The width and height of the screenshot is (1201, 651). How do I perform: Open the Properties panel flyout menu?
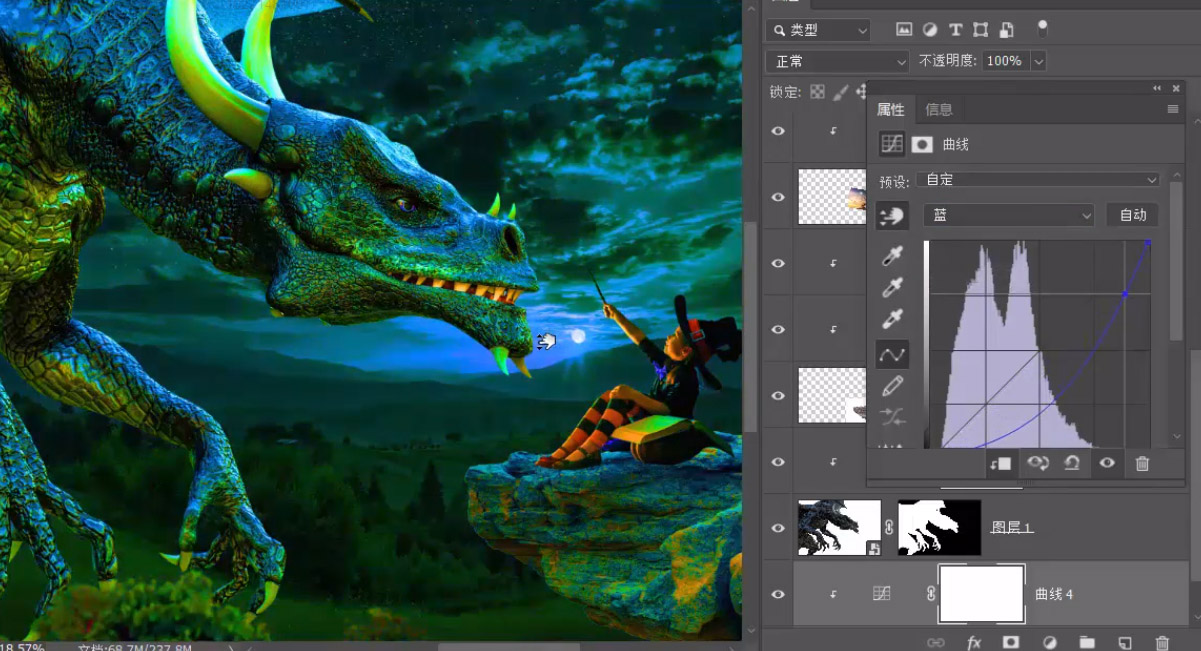(1173, 110)
